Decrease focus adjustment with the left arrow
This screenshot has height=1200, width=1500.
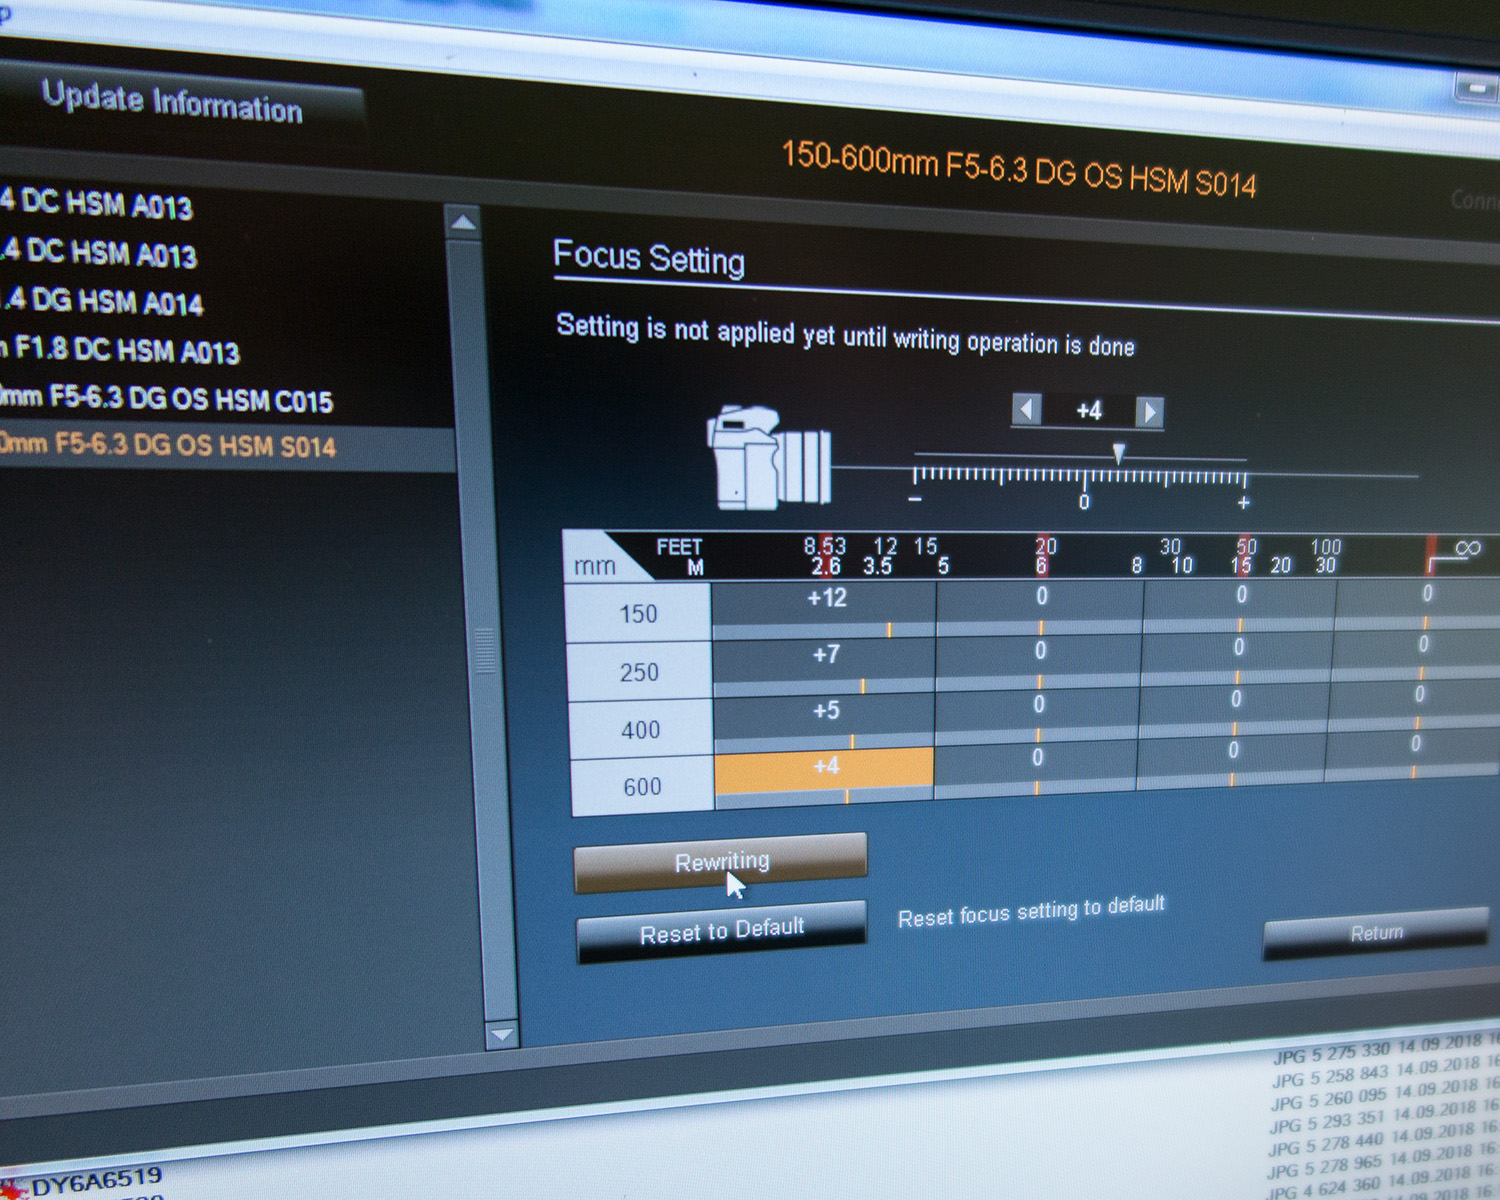pyautogui.click(x=1026, y=409)
